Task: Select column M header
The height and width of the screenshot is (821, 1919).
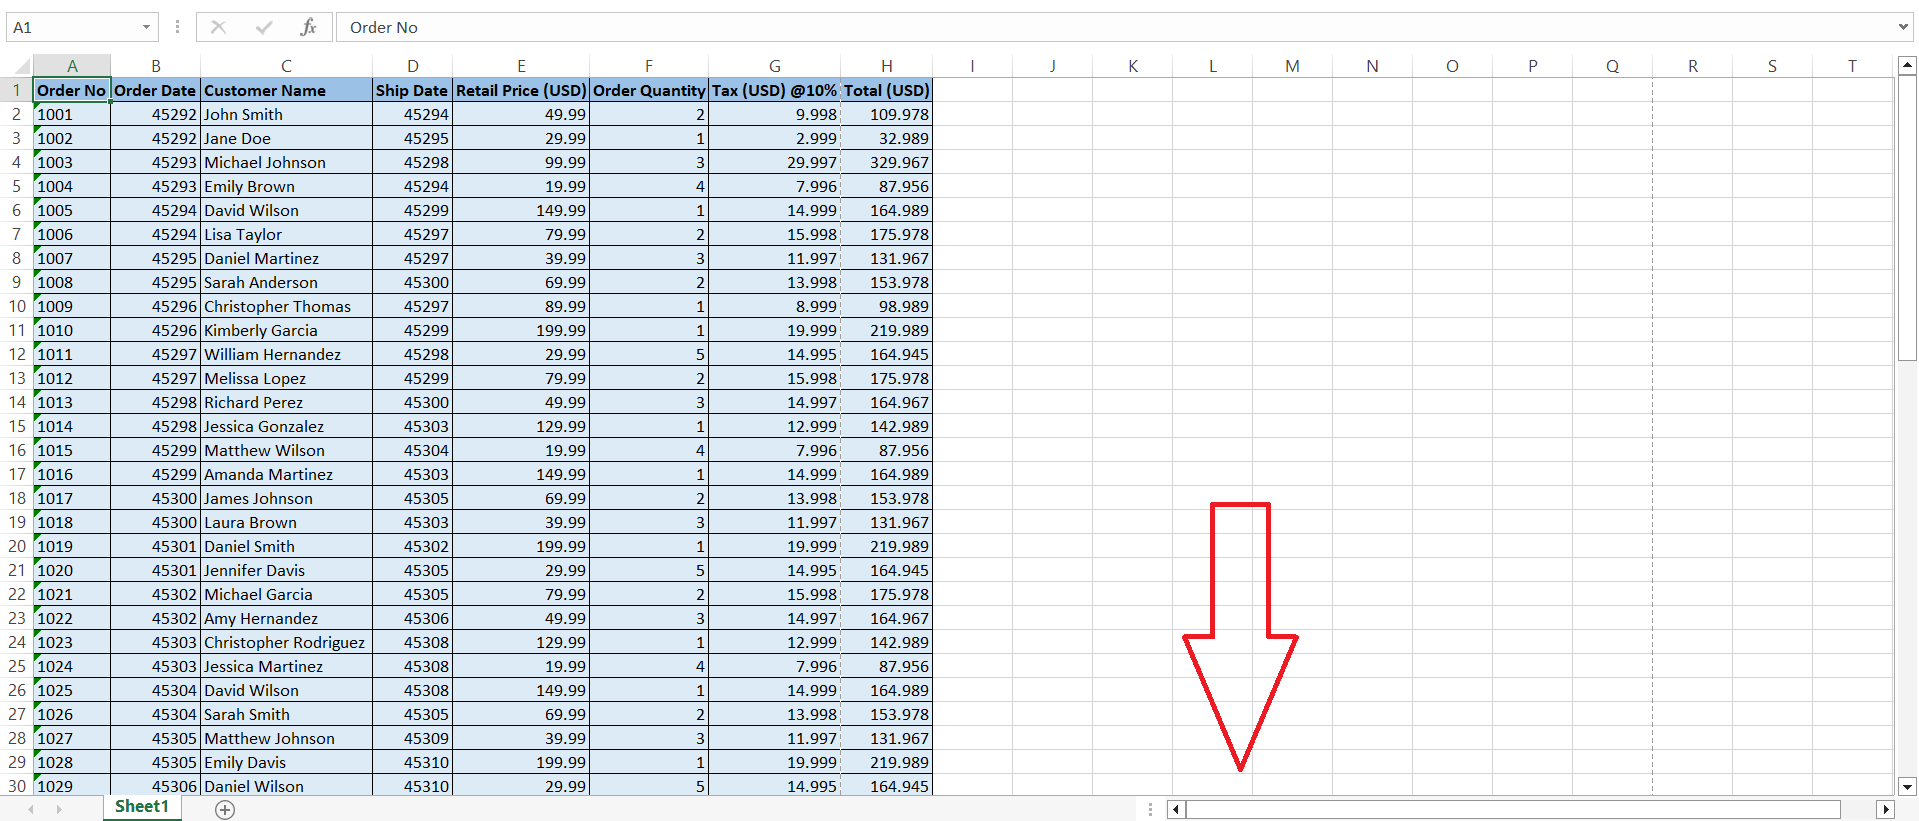Action: (x=1292, y=66)
